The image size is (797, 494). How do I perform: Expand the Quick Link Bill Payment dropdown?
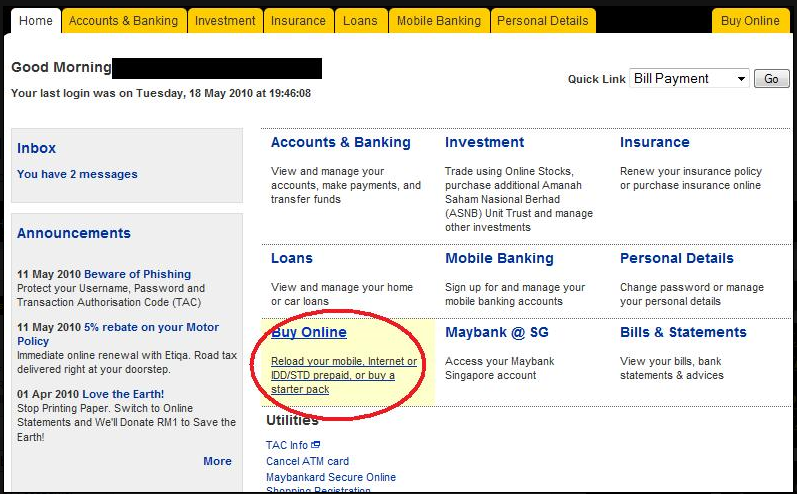[x=689, y=78]
